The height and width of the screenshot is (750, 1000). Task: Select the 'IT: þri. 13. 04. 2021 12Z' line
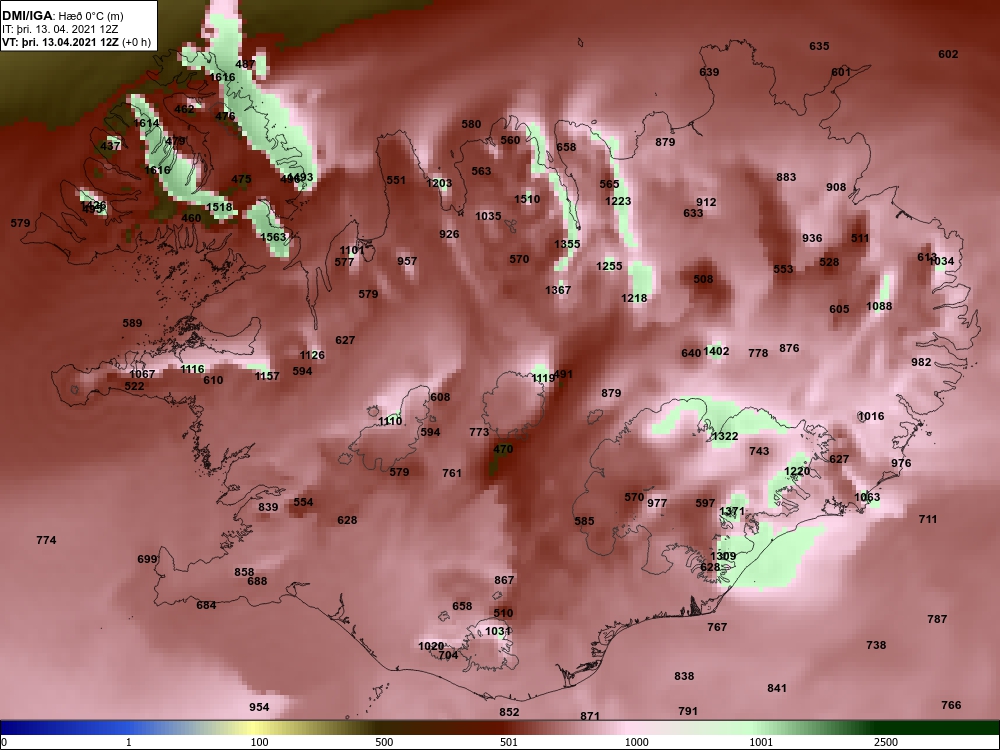coord(60,29)
